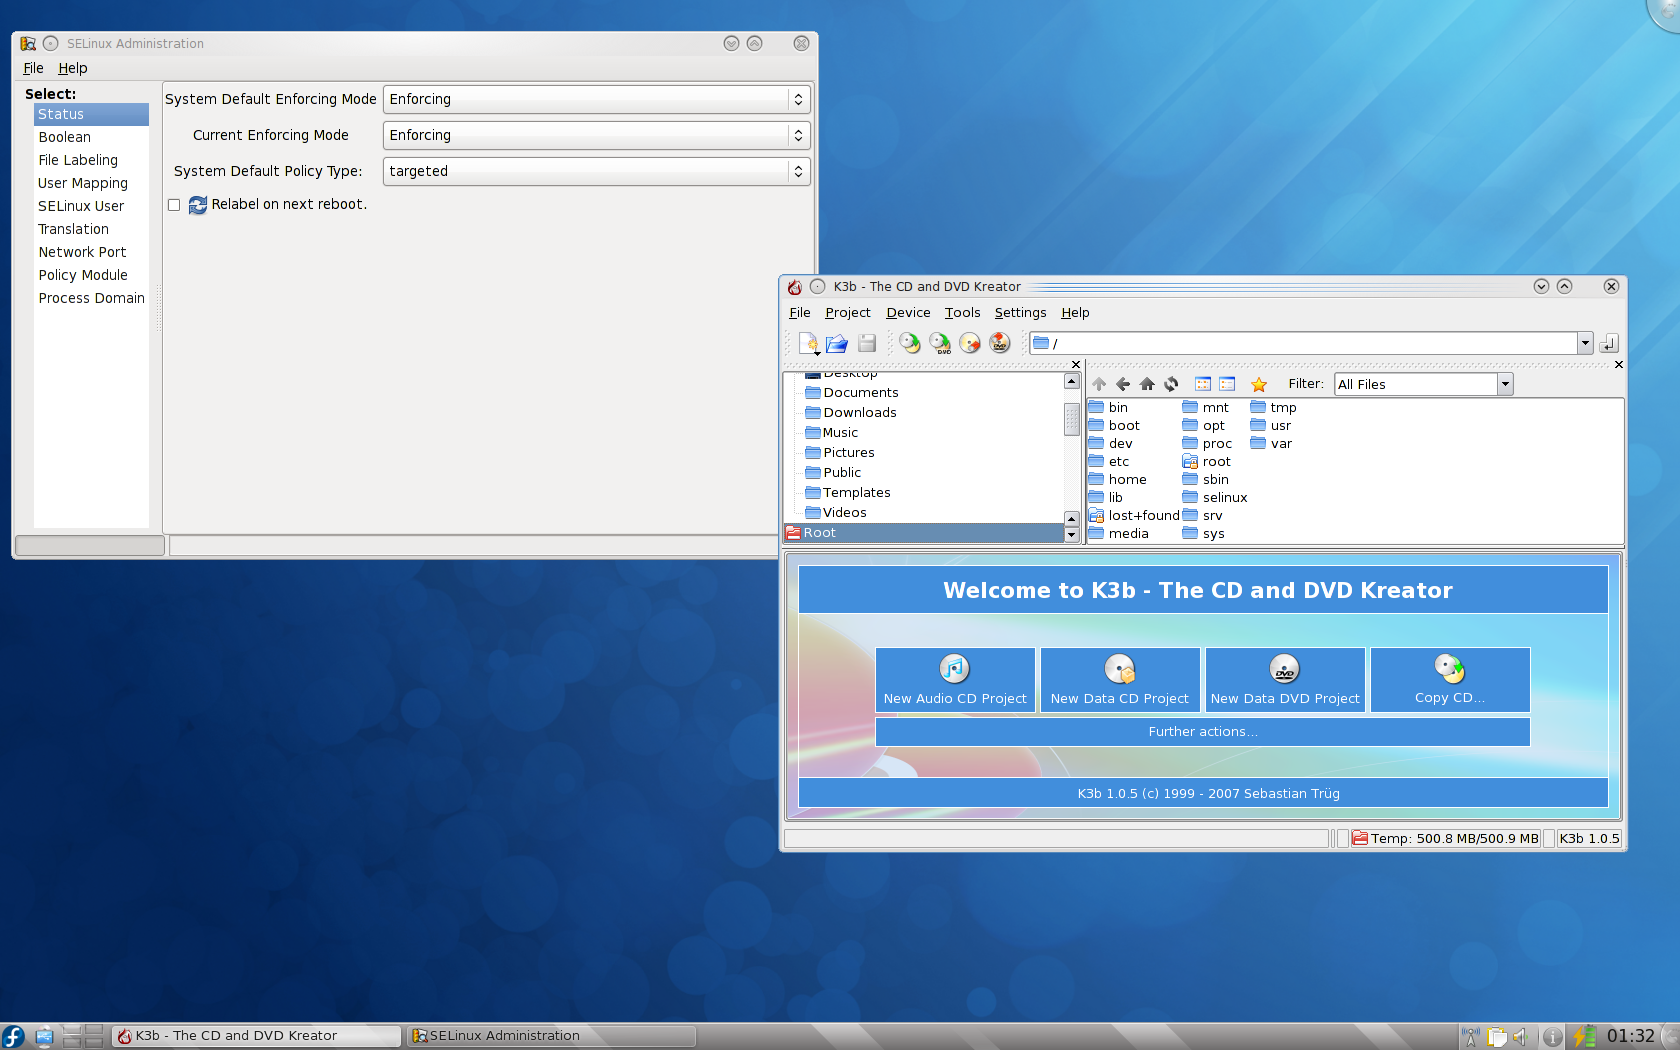Click the go button beside the path field
This screenshot has width=1680, height=1050.
pos(1608,343)
